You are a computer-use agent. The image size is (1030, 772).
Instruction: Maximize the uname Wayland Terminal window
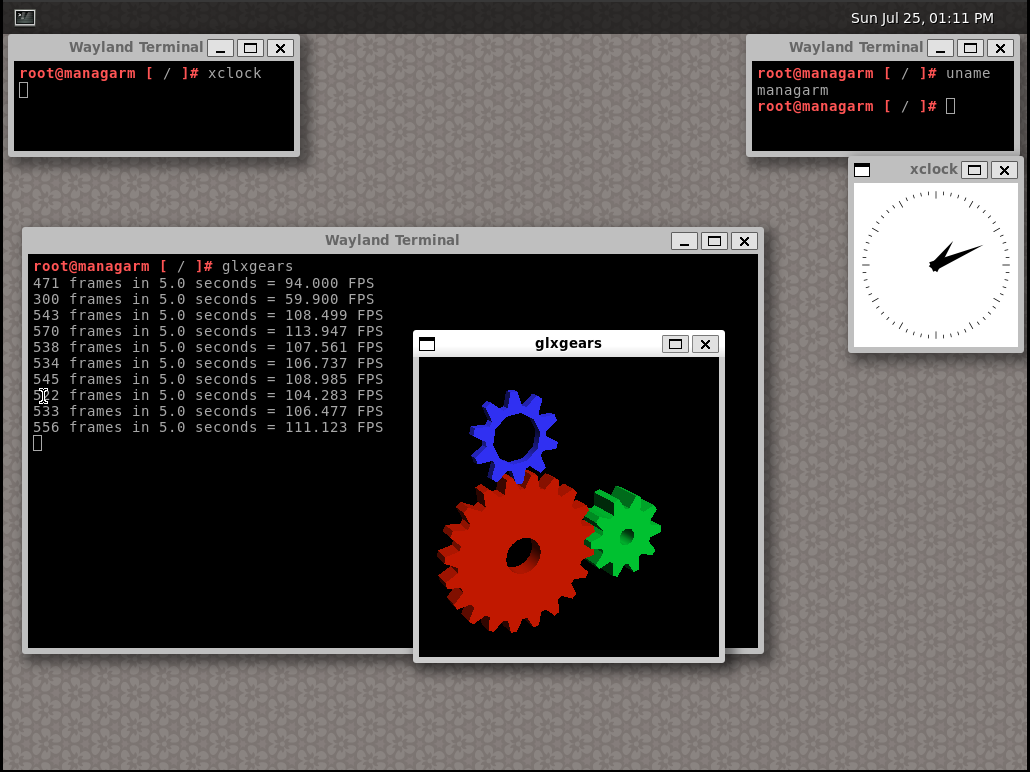tap(970, 48)
